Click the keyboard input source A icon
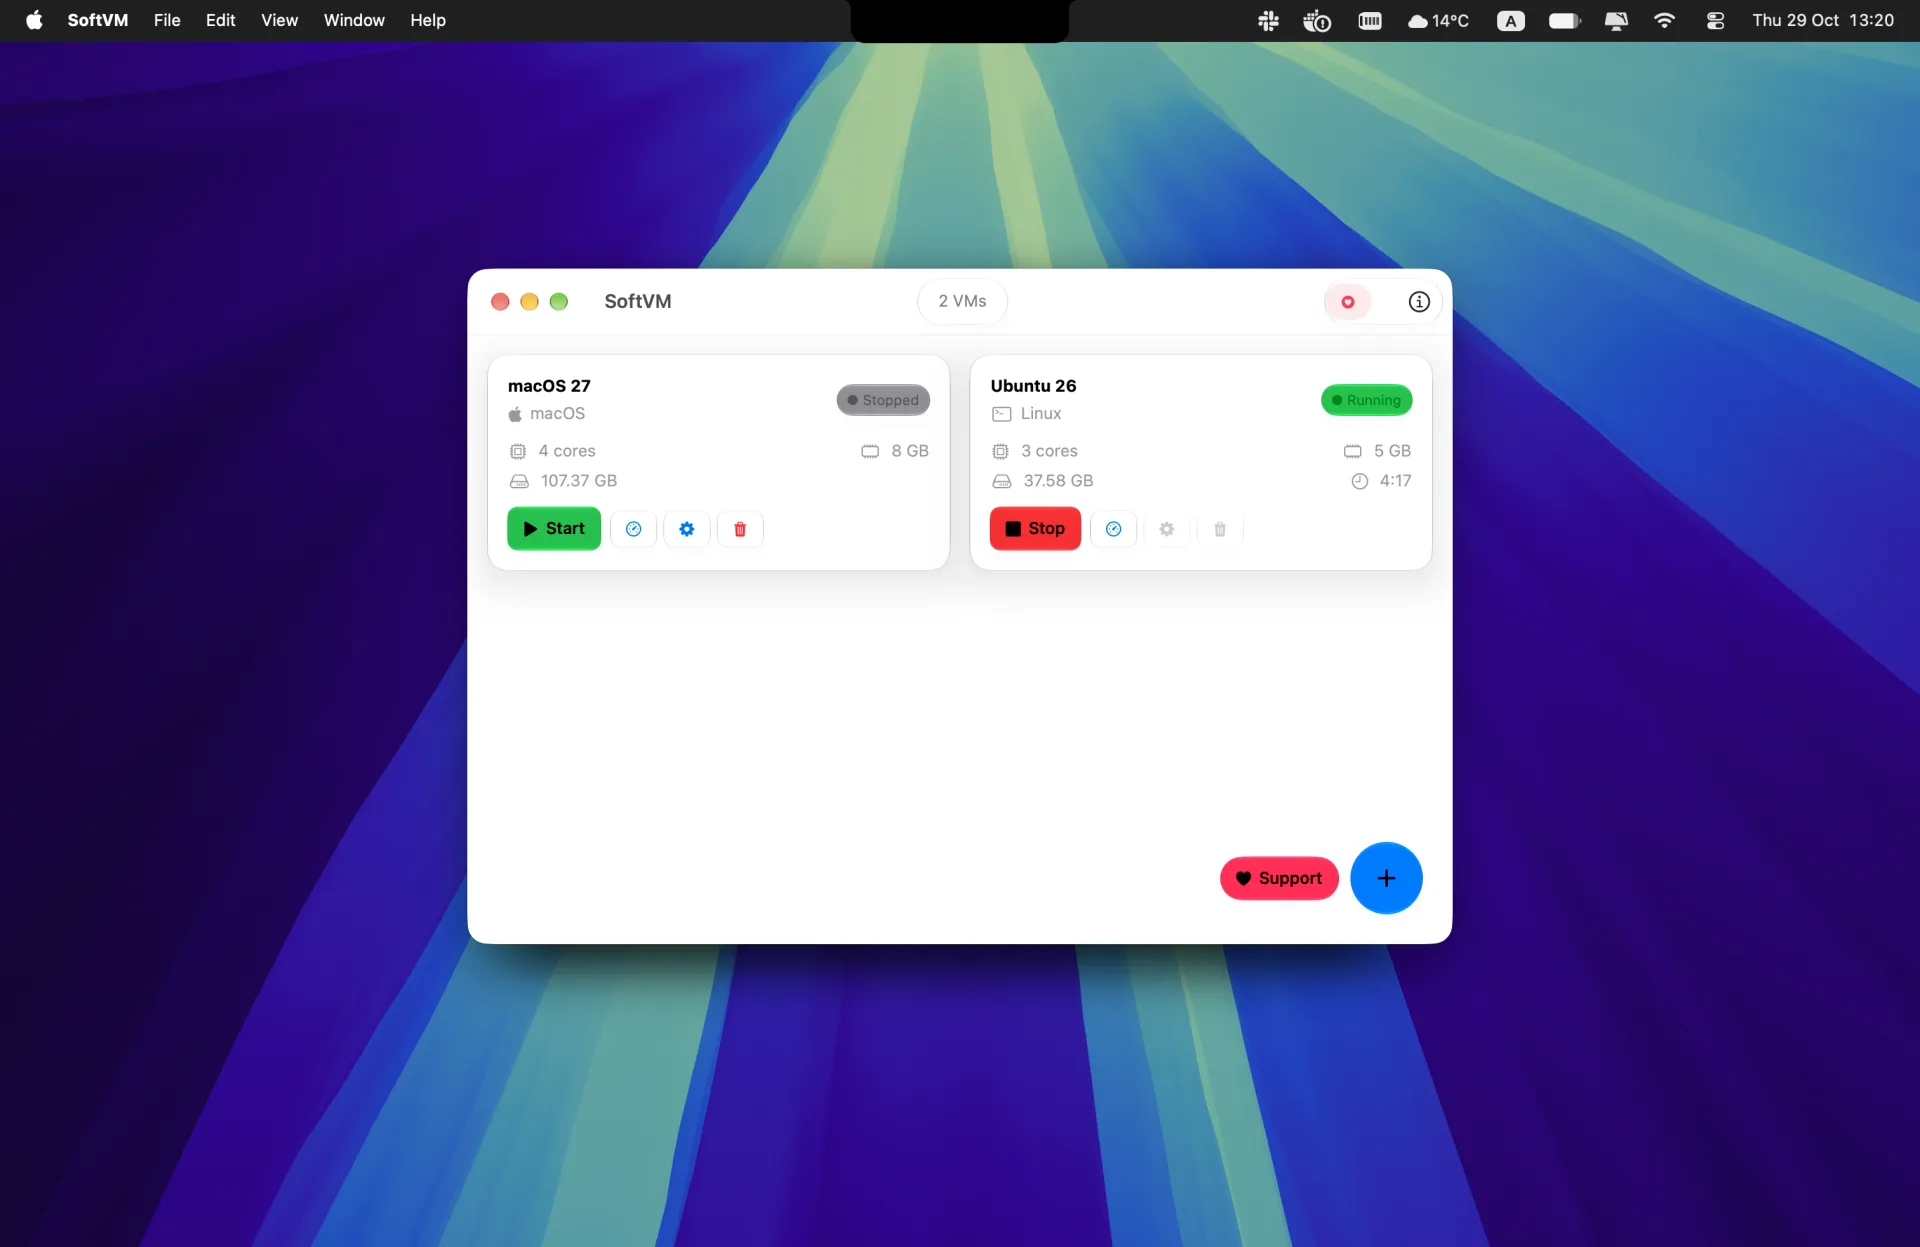Screen dimensions: 1920x1247 point(1510,20)
